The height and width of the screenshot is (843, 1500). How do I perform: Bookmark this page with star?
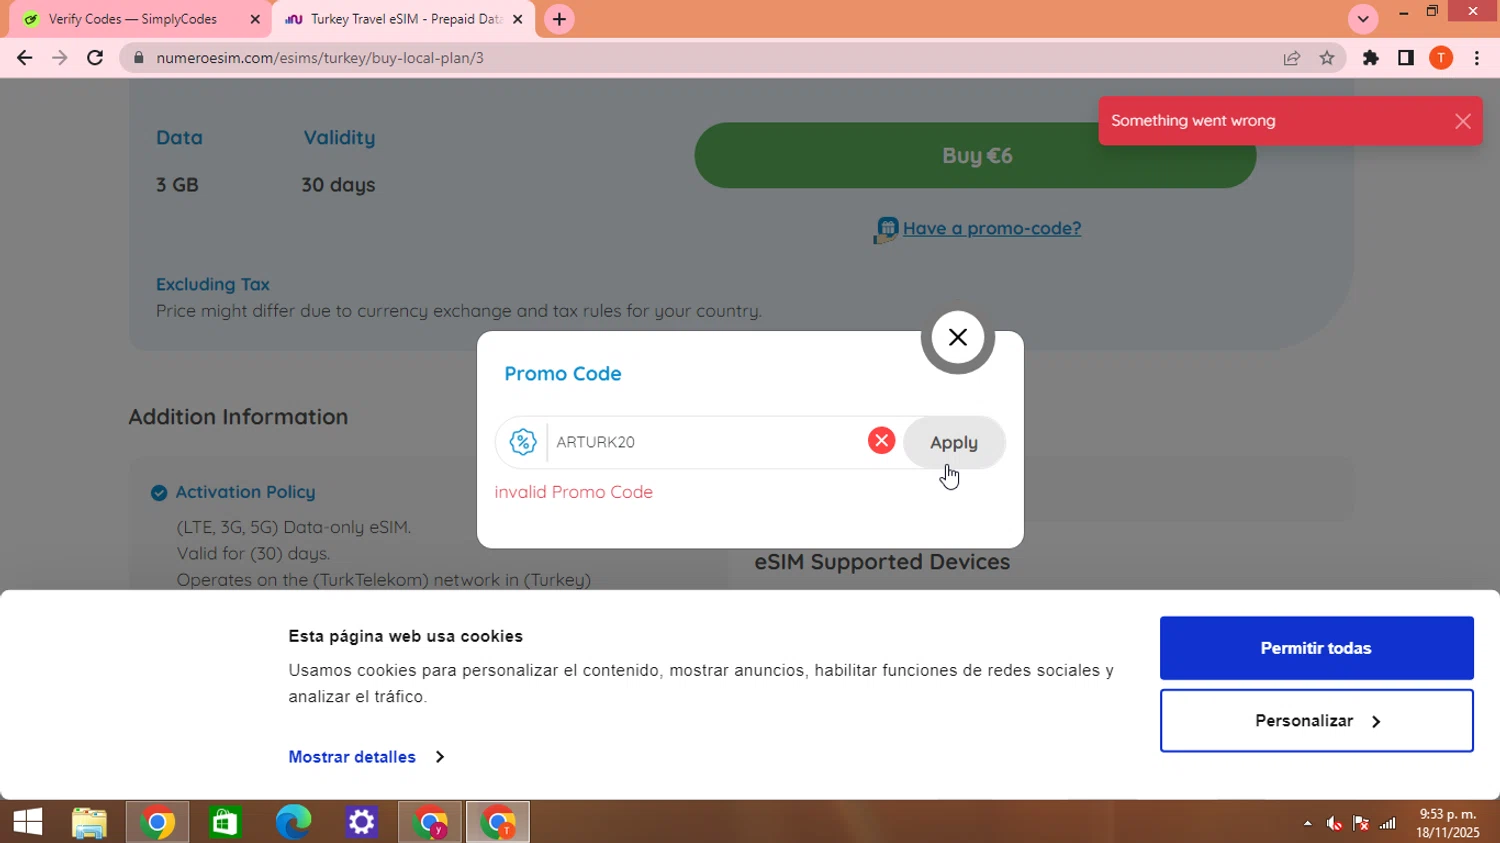(1327, 58)
